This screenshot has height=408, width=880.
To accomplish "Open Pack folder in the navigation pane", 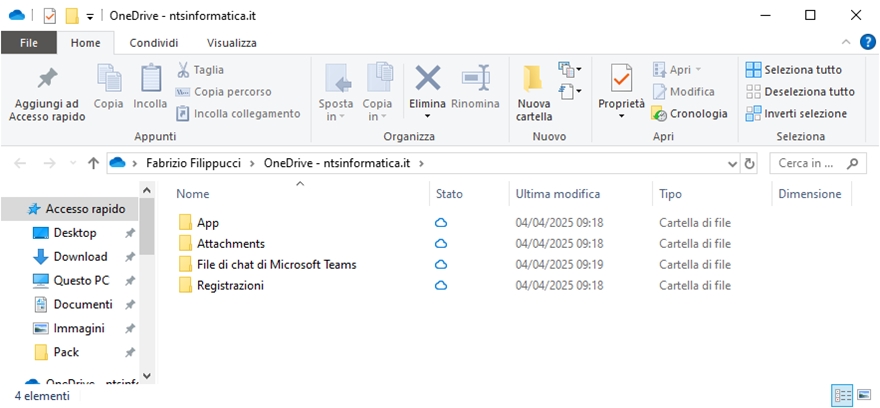I will pos(66,352).
